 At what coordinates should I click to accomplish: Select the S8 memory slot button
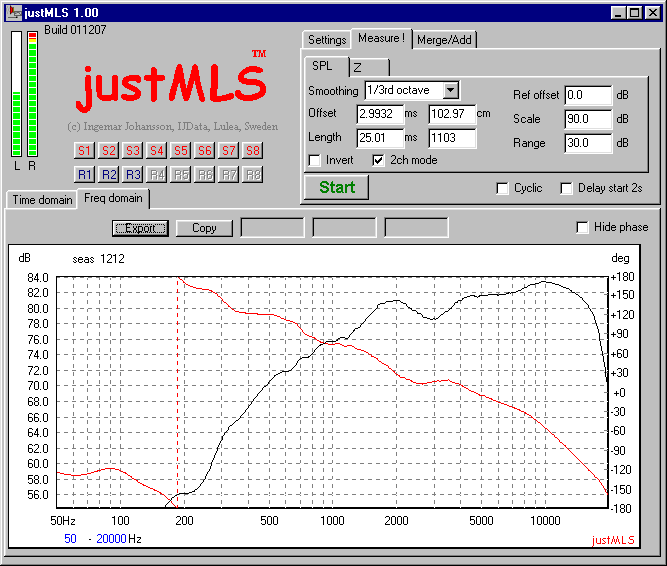coord(252,151)
